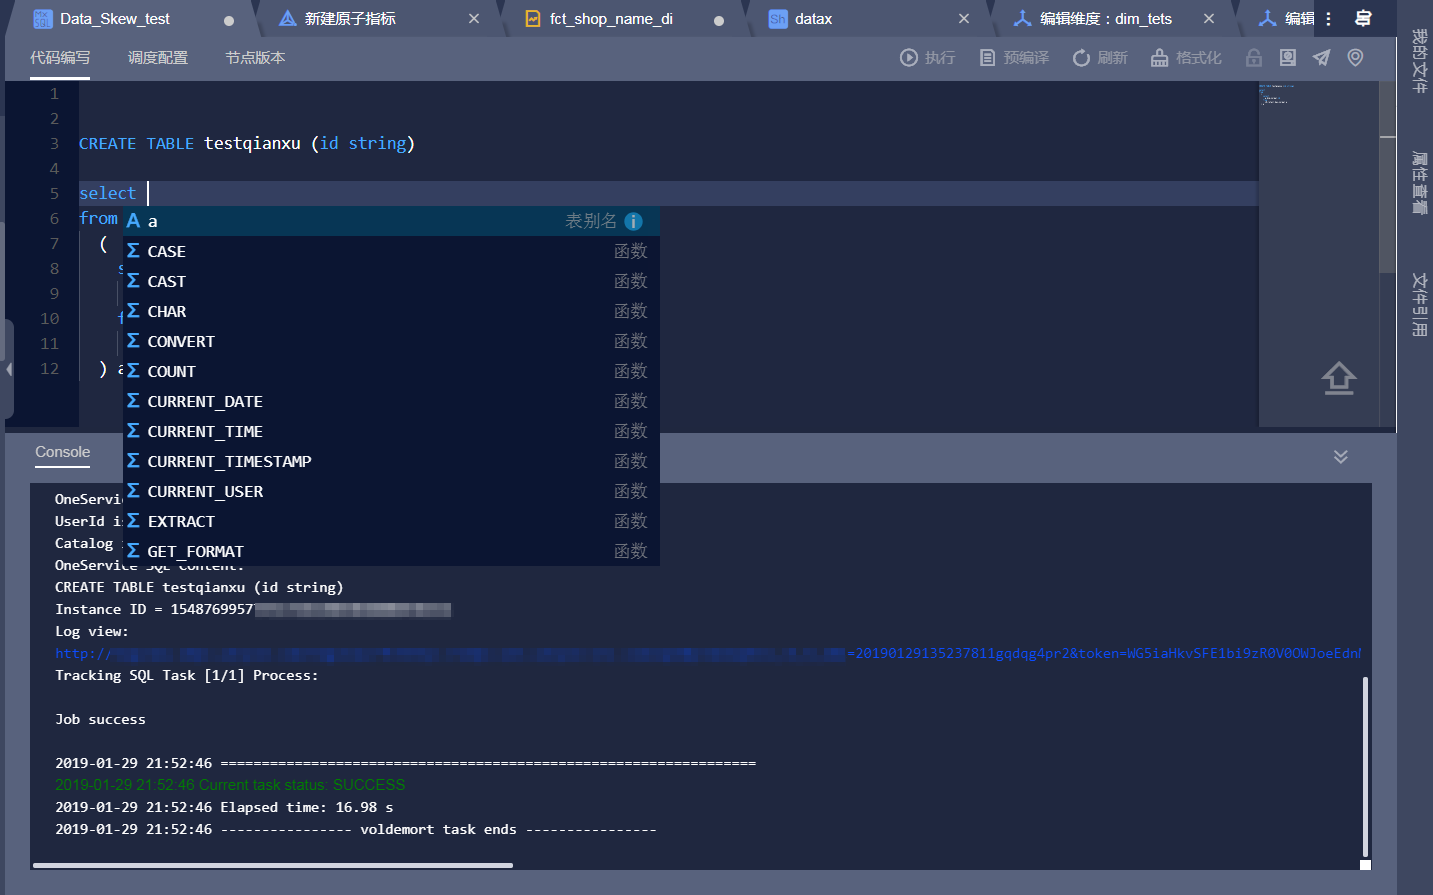Screen dimensions: 1433x895
Task: Choose CAST function suggestion
Action: [x=391, y=281]
